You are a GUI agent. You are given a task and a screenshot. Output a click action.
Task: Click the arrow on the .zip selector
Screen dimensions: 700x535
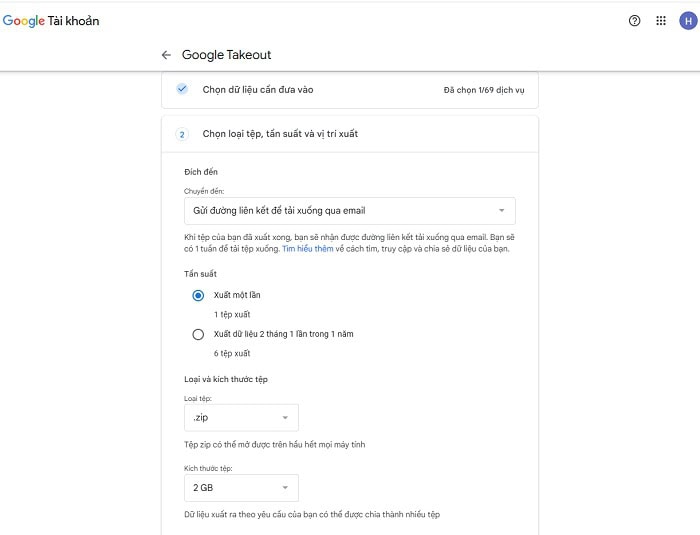click(284, 417)
